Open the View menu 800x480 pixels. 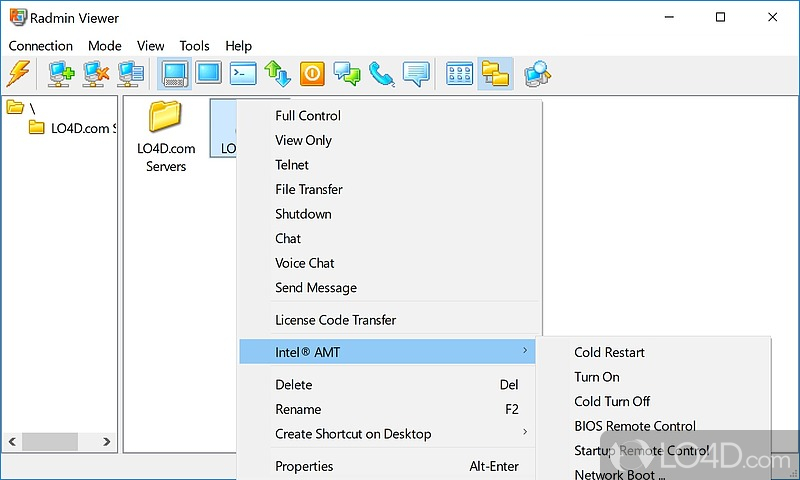click(x=151, y=46)
